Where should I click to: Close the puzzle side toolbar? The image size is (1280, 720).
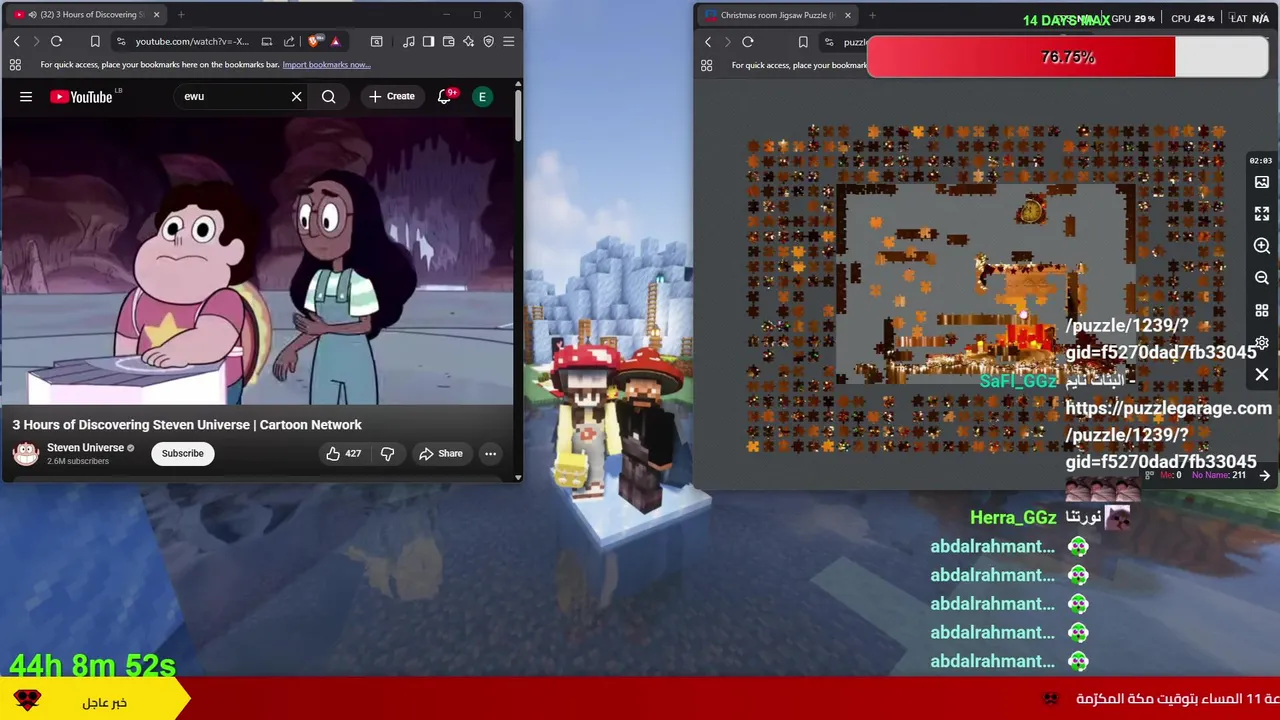pos(1262,374)
